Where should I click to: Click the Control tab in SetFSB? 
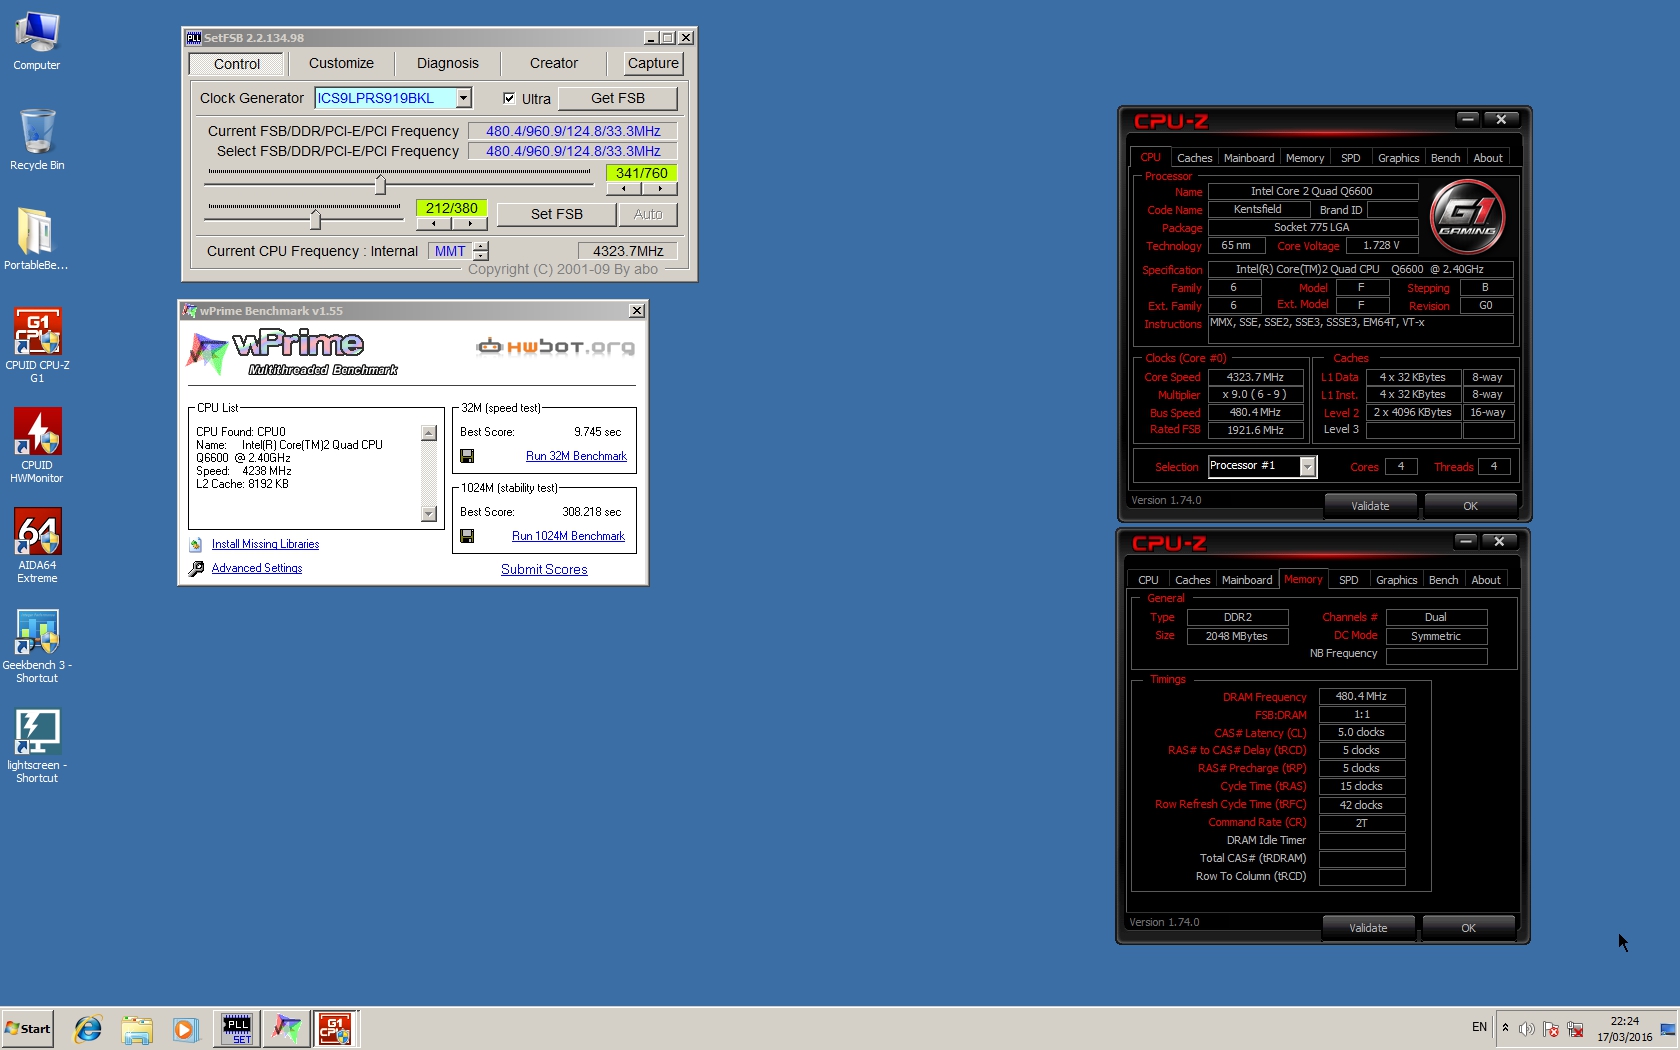(x=237, y=64)
